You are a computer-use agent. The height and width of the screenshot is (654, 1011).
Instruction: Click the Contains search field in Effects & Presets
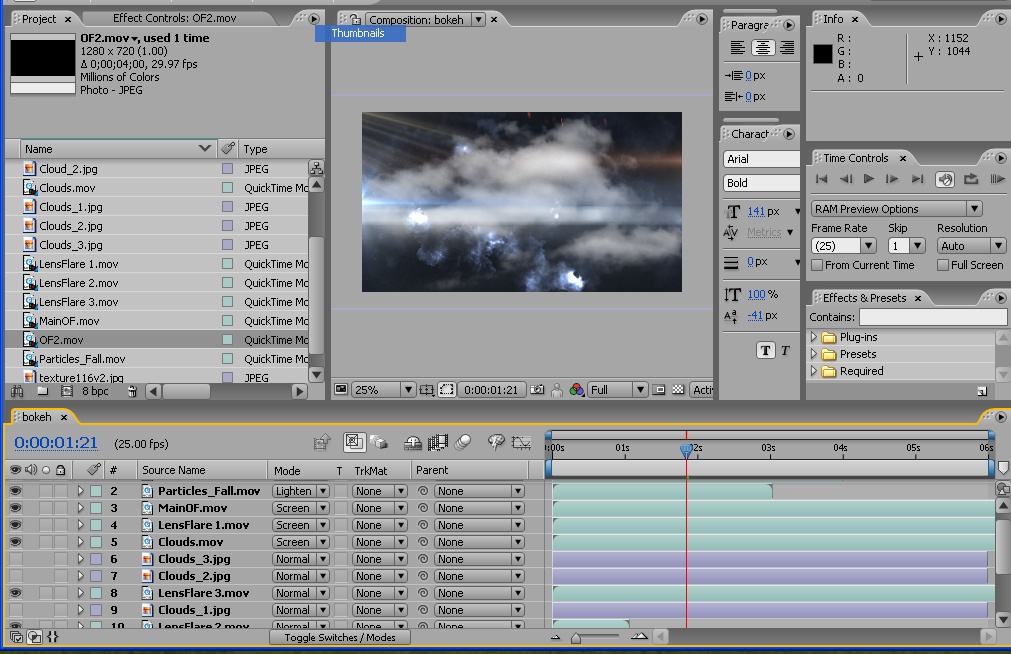click(x=933, y=317)
